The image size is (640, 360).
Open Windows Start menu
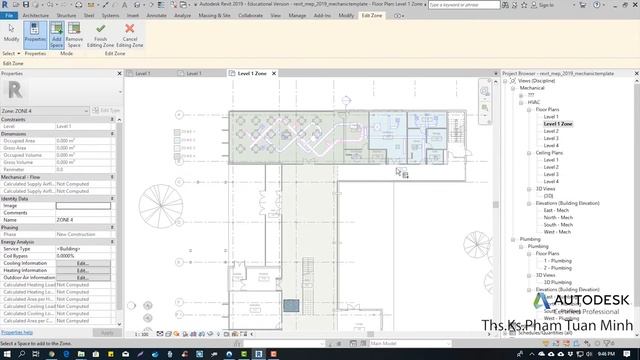pos(7,354)
